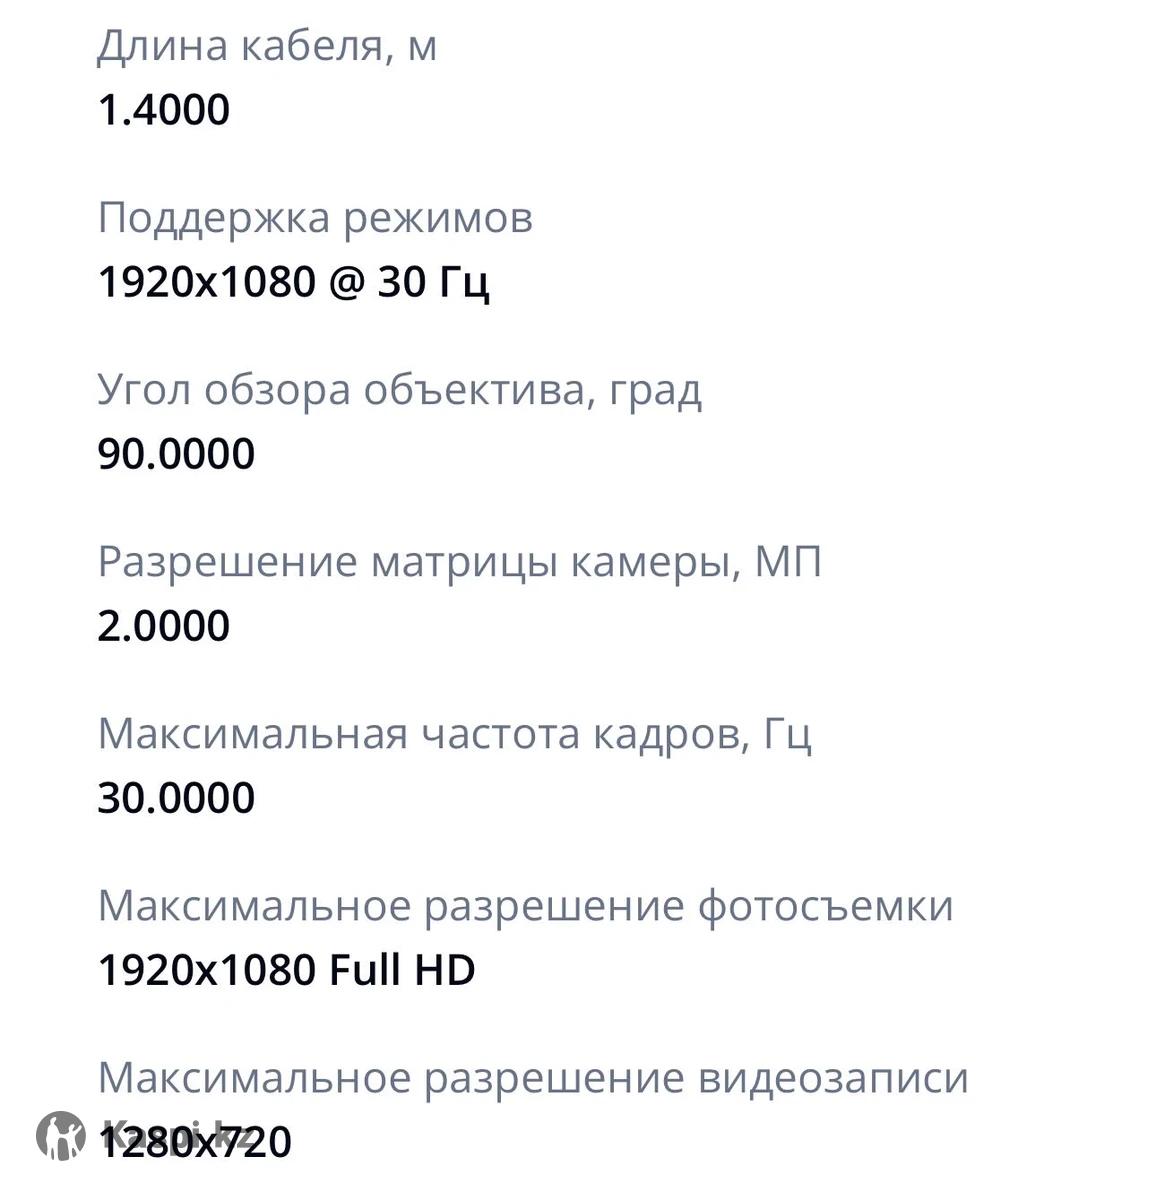Click the 2.0000 megapixel value

point(164,626)
